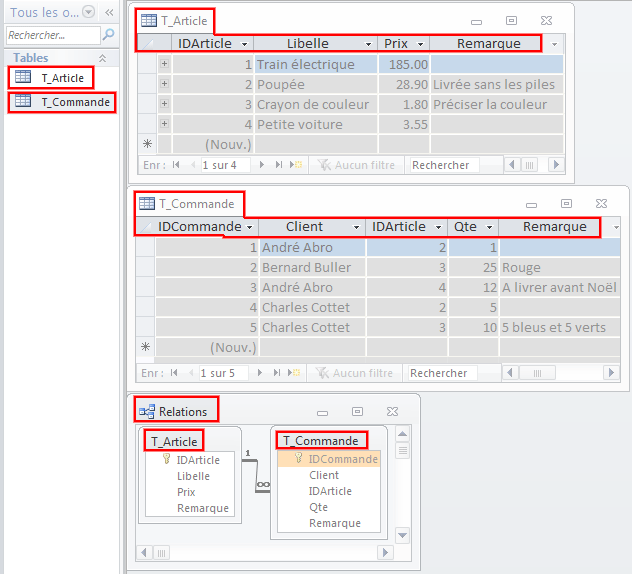The height and width of the screenshot is (574, 632).
Task: Select the 'Livrée sans les piles' cell
Action: [497, 85]
